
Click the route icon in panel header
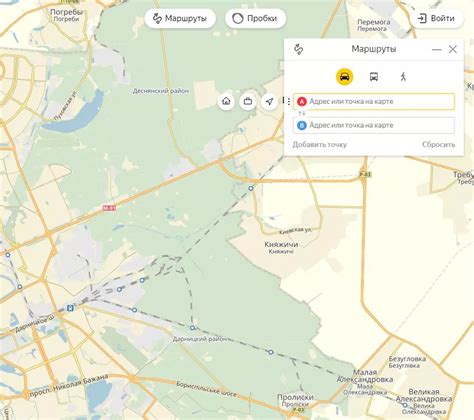click(x=299, y=49)
